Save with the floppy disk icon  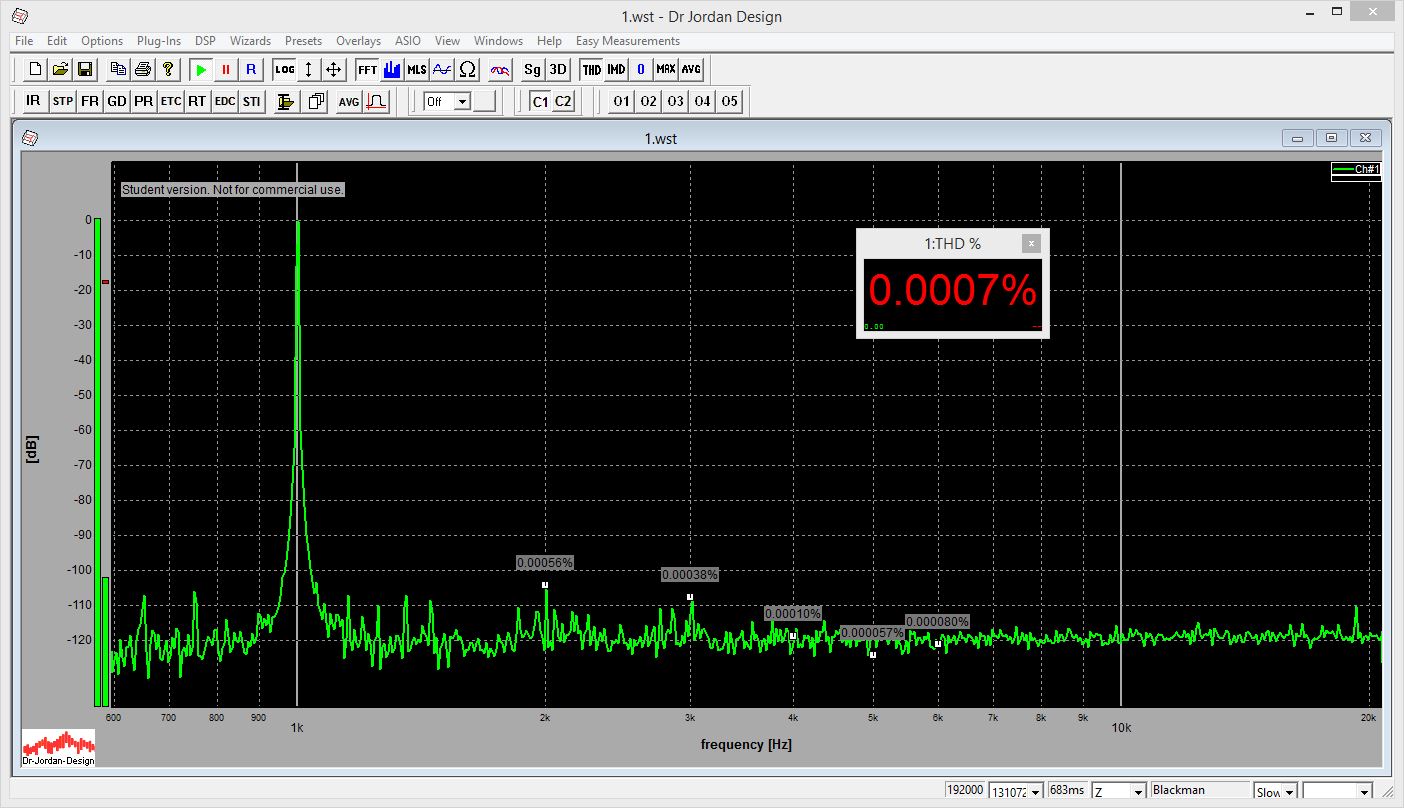coord(85,69)
